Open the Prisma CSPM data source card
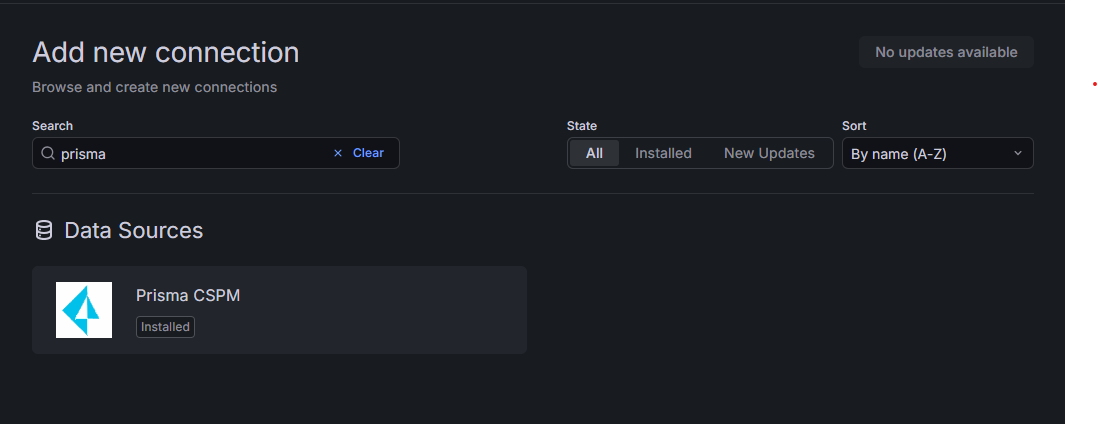Viewport: 1098px width, 424px height. point(279,310)
